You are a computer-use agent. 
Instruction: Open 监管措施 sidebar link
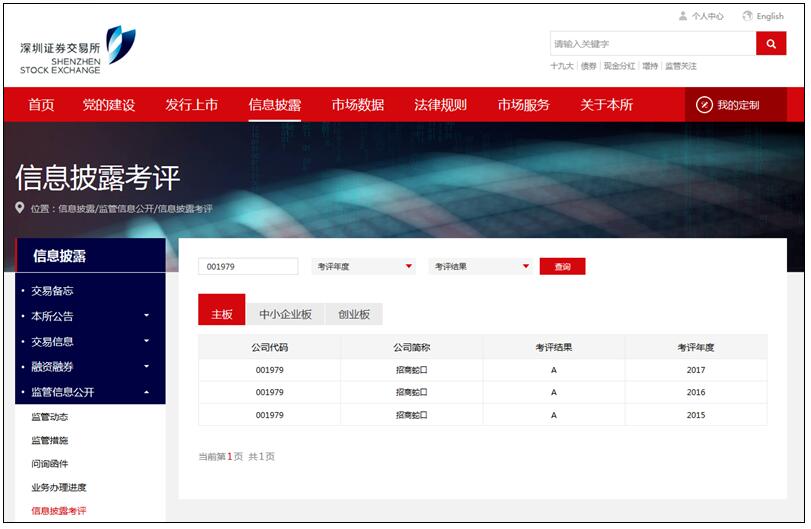point(50,441)
